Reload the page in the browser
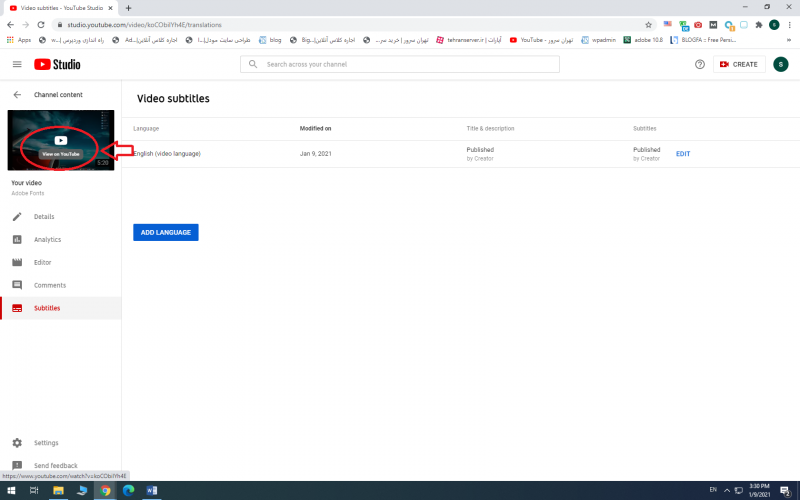The image size is (800, 500). point(41,24)
